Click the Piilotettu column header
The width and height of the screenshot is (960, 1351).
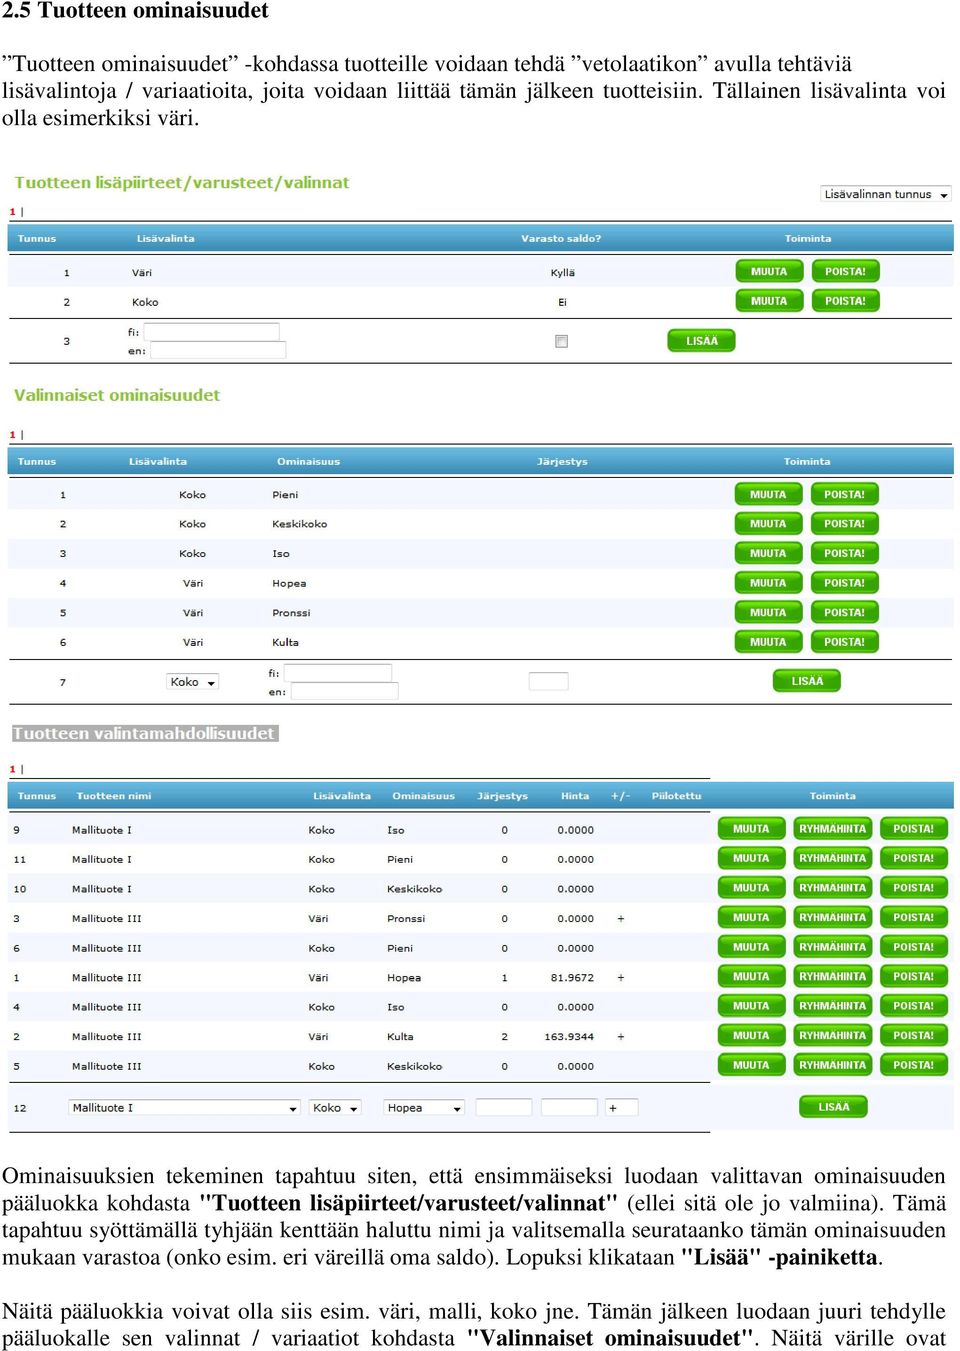pyautogui.click(x=676, y=797)
